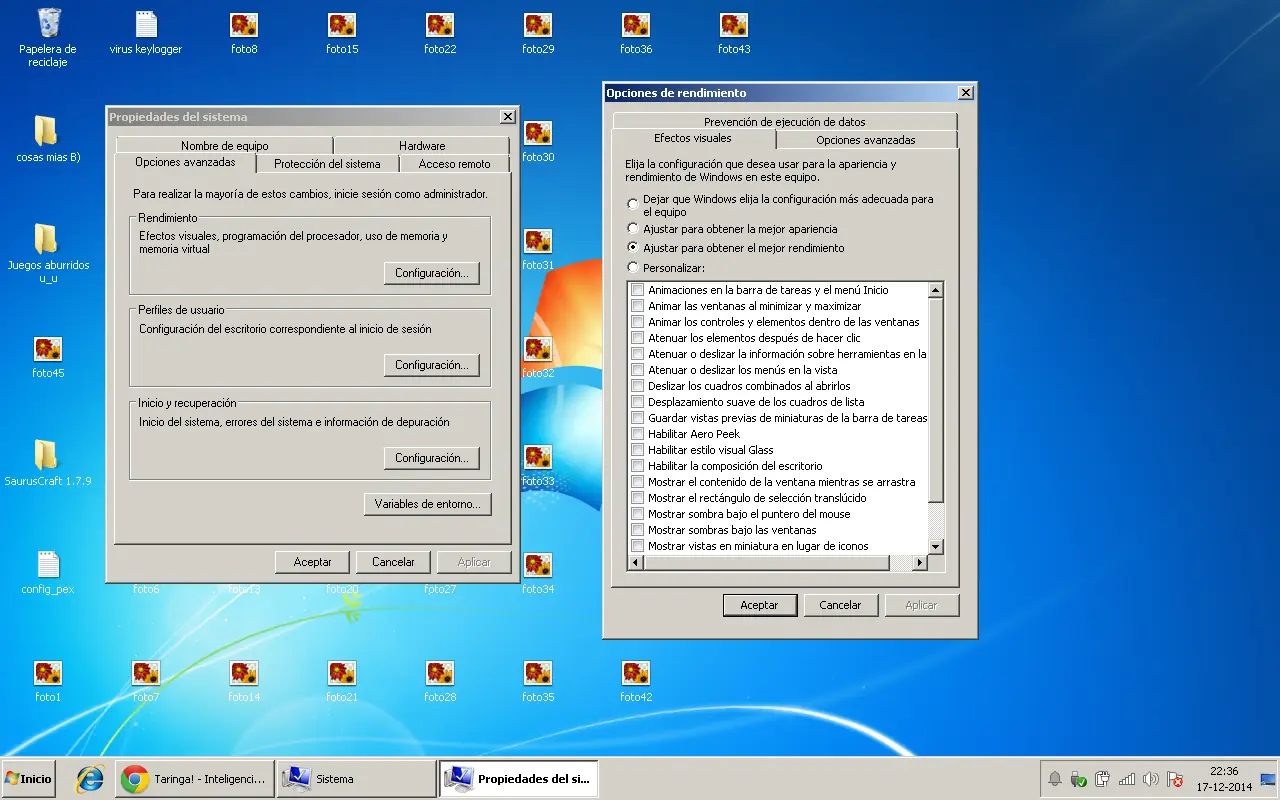
Task: Select the foto15 desktop image icon
Action: pyautogui.click(x=342, y=25)
